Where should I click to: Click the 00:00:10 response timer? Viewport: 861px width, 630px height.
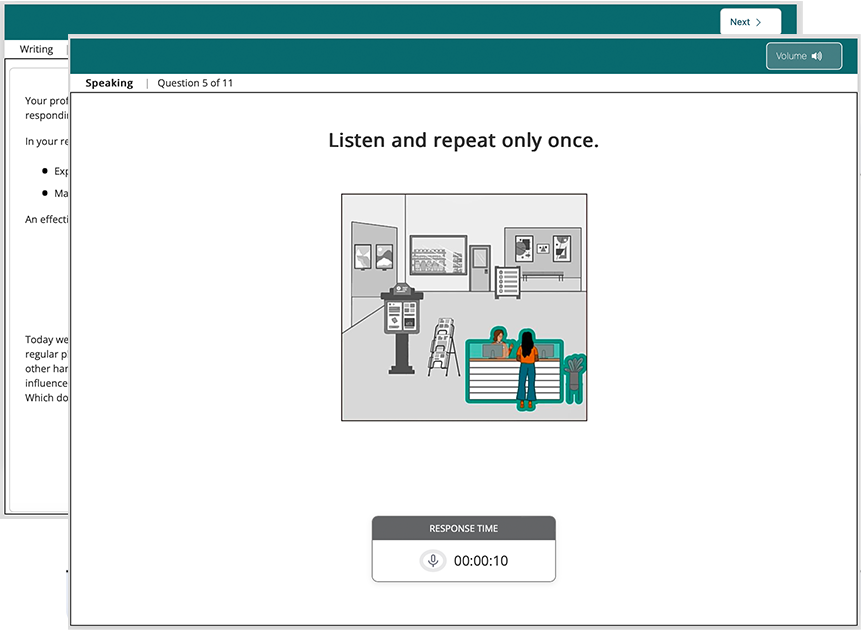coord(481,561)
